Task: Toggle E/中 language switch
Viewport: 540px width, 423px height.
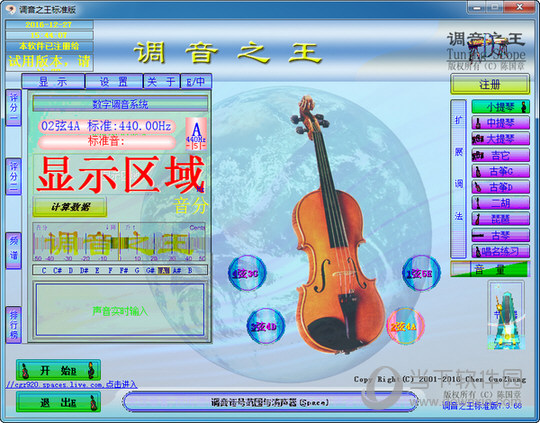Action: pyautogui.click(x=196, y=82)
